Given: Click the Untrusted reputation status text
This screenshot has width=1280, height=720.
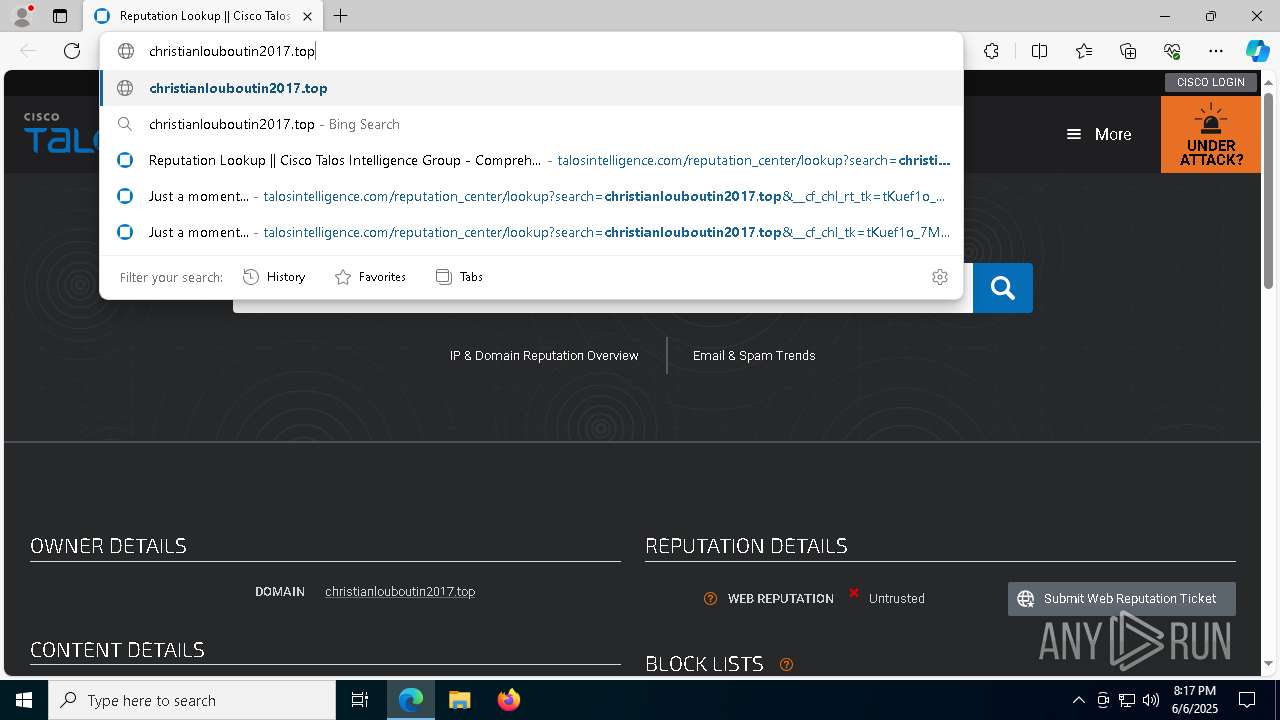Looking at the screenshot, I should click(896, 599).
